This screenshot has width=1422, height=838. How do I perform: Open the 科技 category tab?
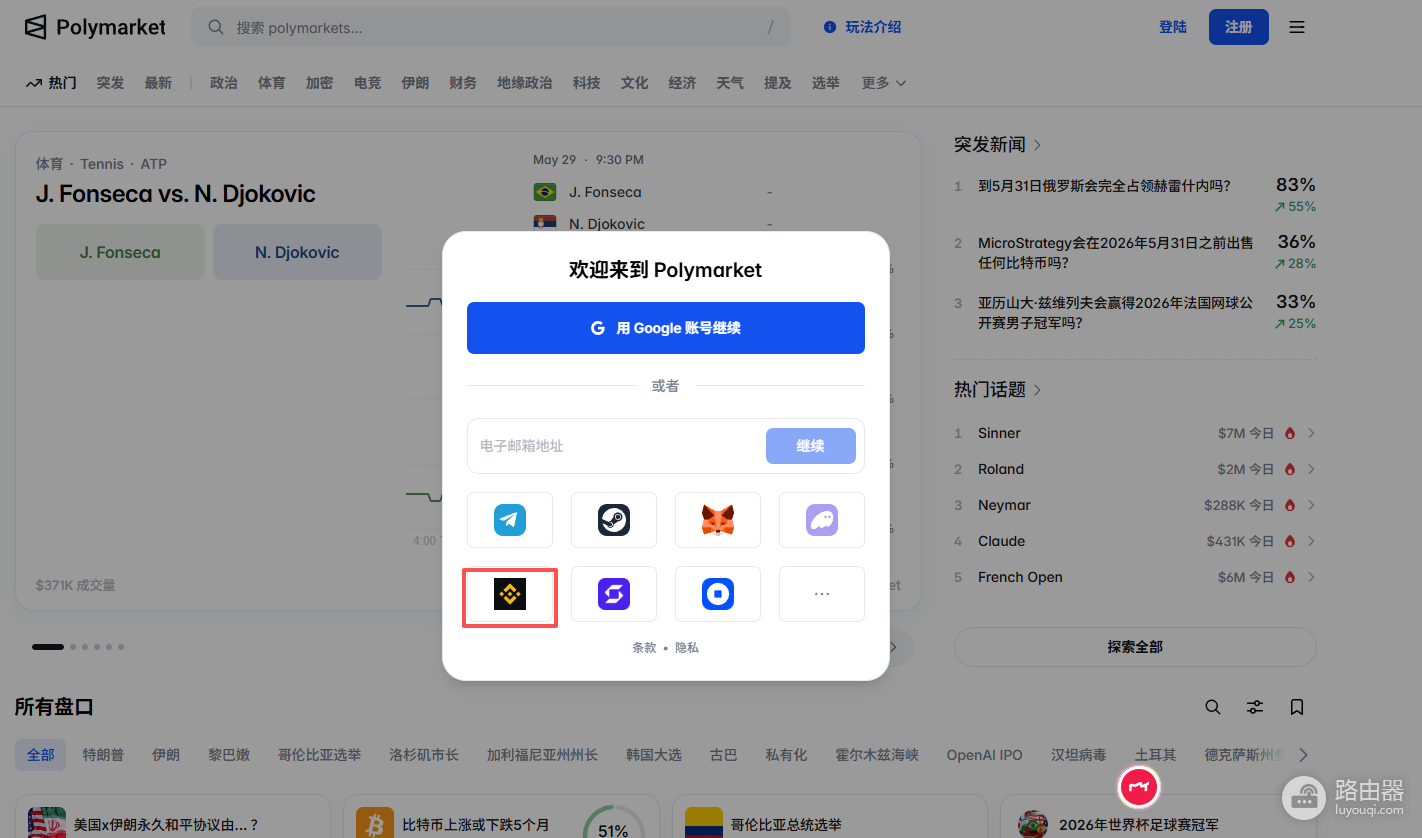click(587, 83)
